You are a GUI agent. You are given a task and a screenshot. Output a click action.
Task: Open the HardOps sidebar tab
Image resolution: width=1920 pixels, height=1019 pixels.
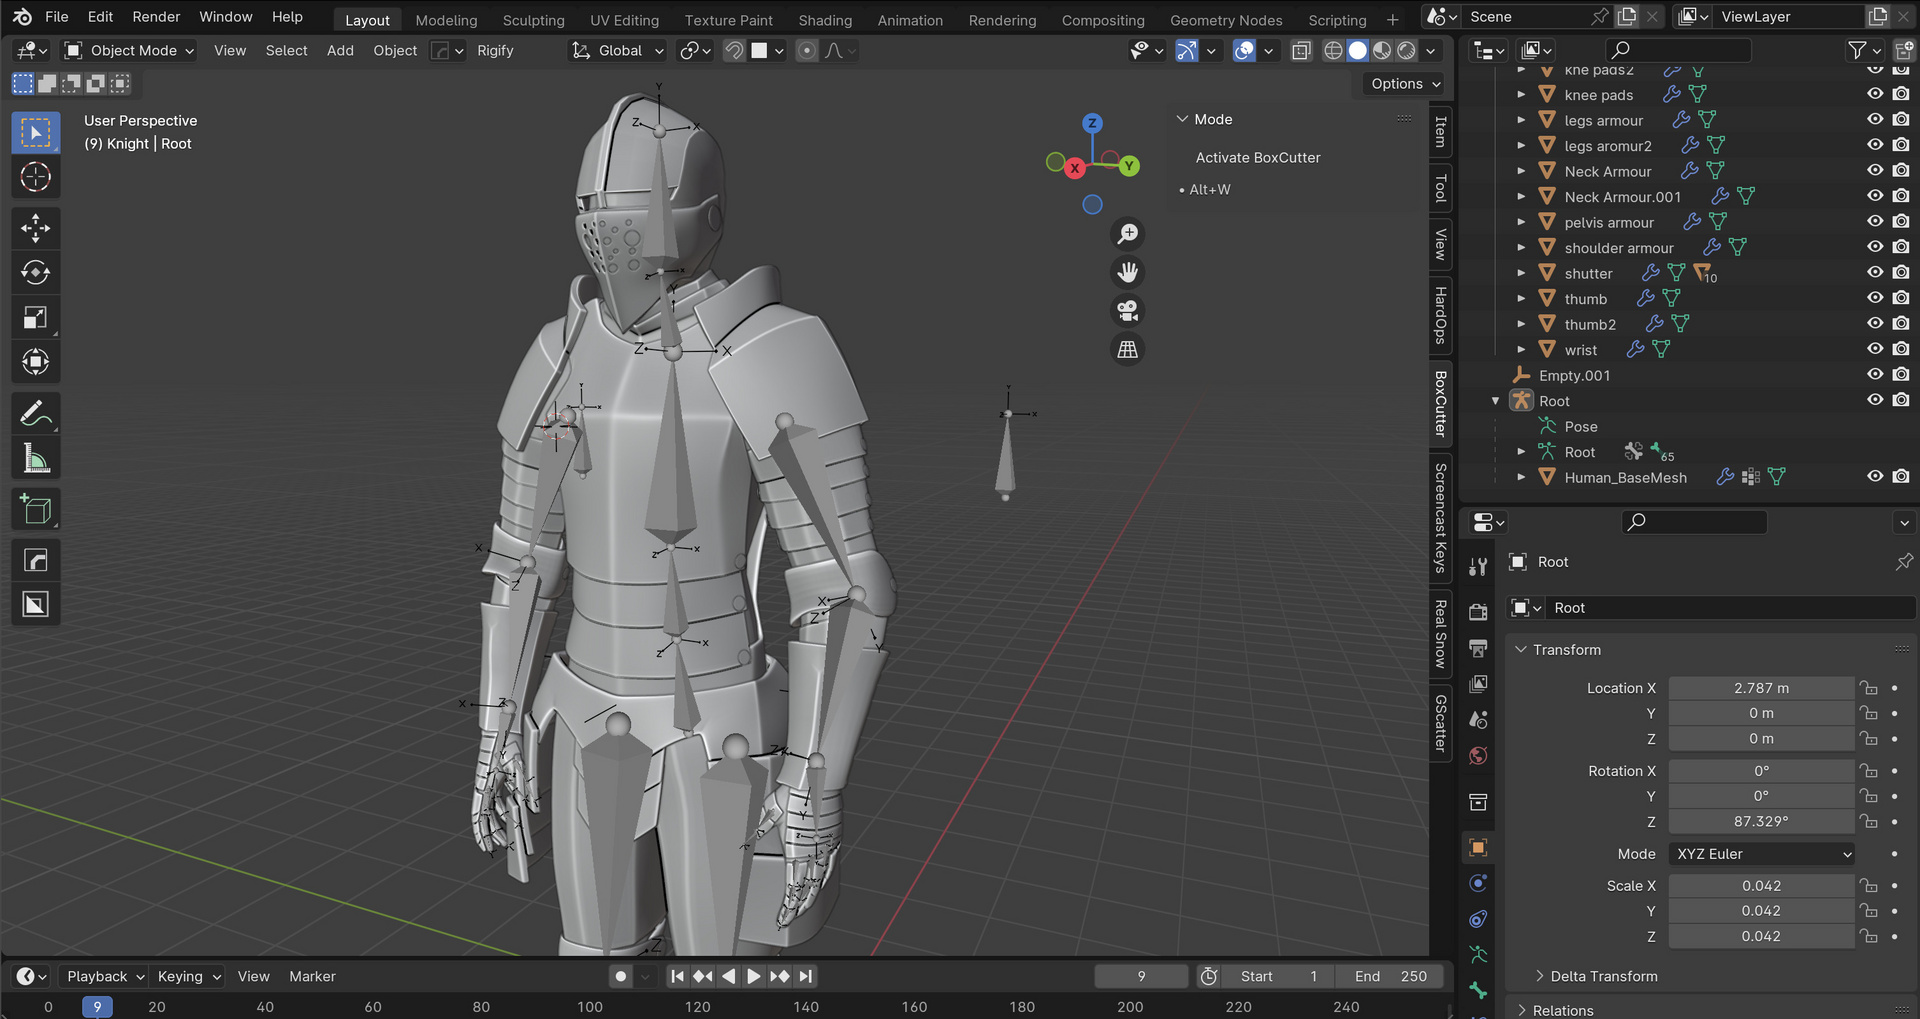pyautogui.click(x=1441, y=315)
